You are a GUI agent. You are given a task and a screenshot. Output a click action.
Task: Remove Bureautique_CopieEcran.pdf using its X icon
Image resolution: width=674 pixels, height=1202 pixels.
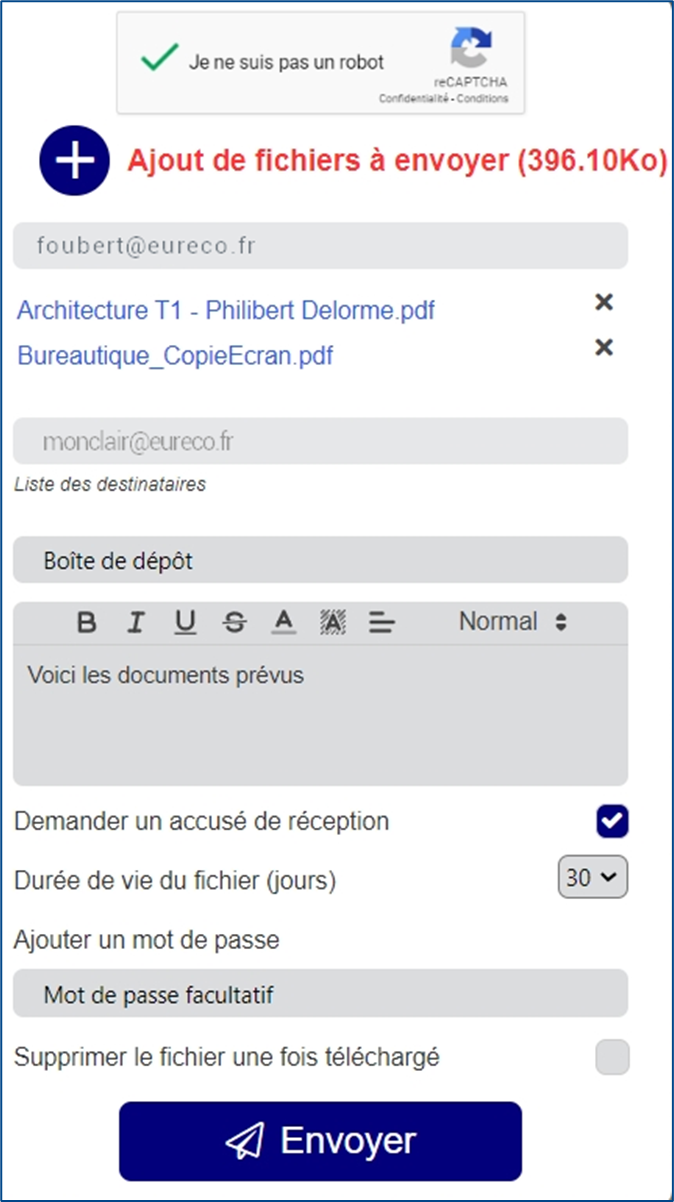coord(604,347)
